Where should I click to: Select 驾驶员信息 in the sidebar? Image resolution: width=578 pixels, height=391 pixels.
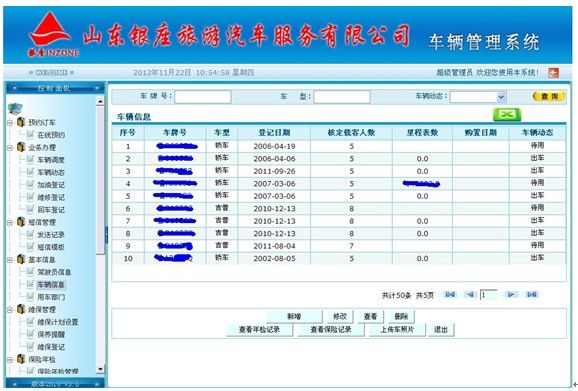(x=54, y=272)
